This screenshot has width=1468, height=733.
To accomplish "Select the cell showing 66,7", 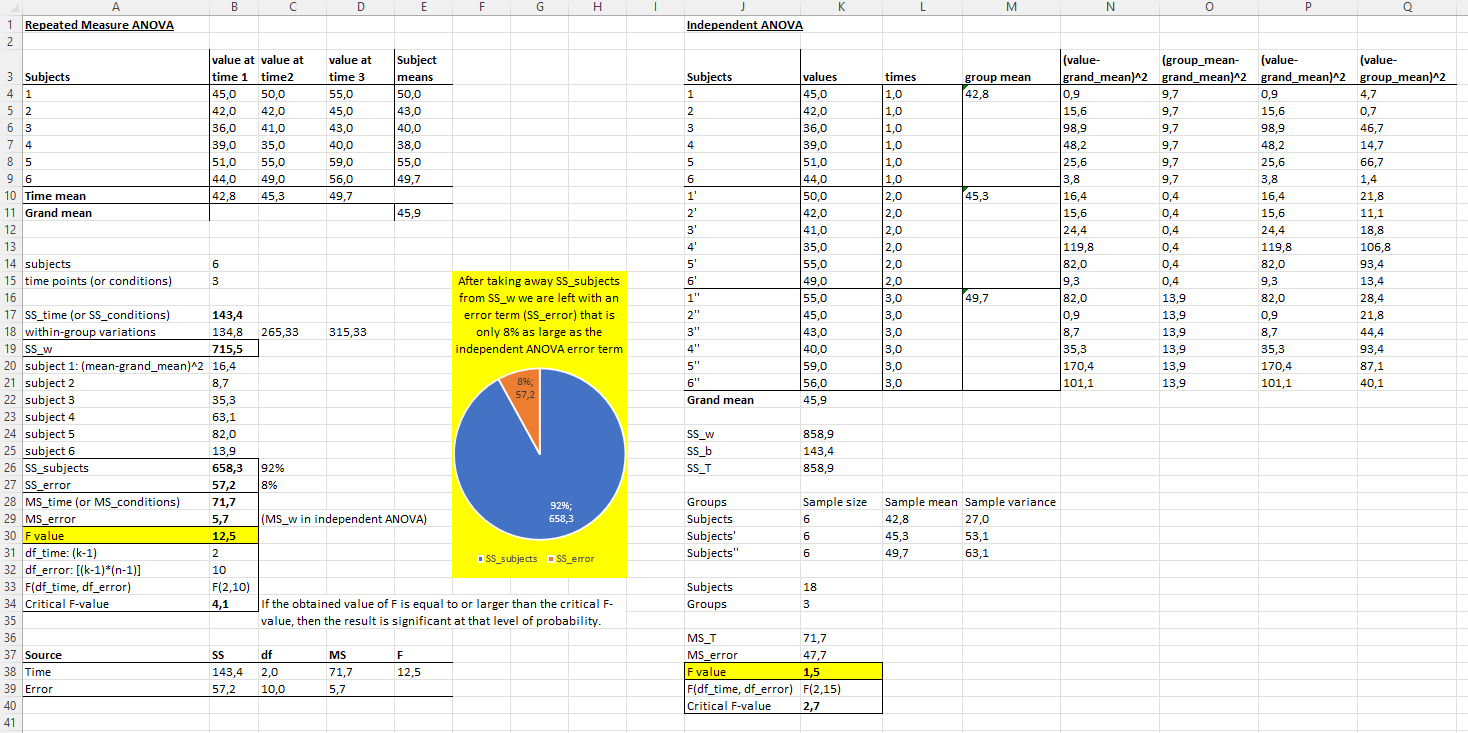I will [1408, 162].
